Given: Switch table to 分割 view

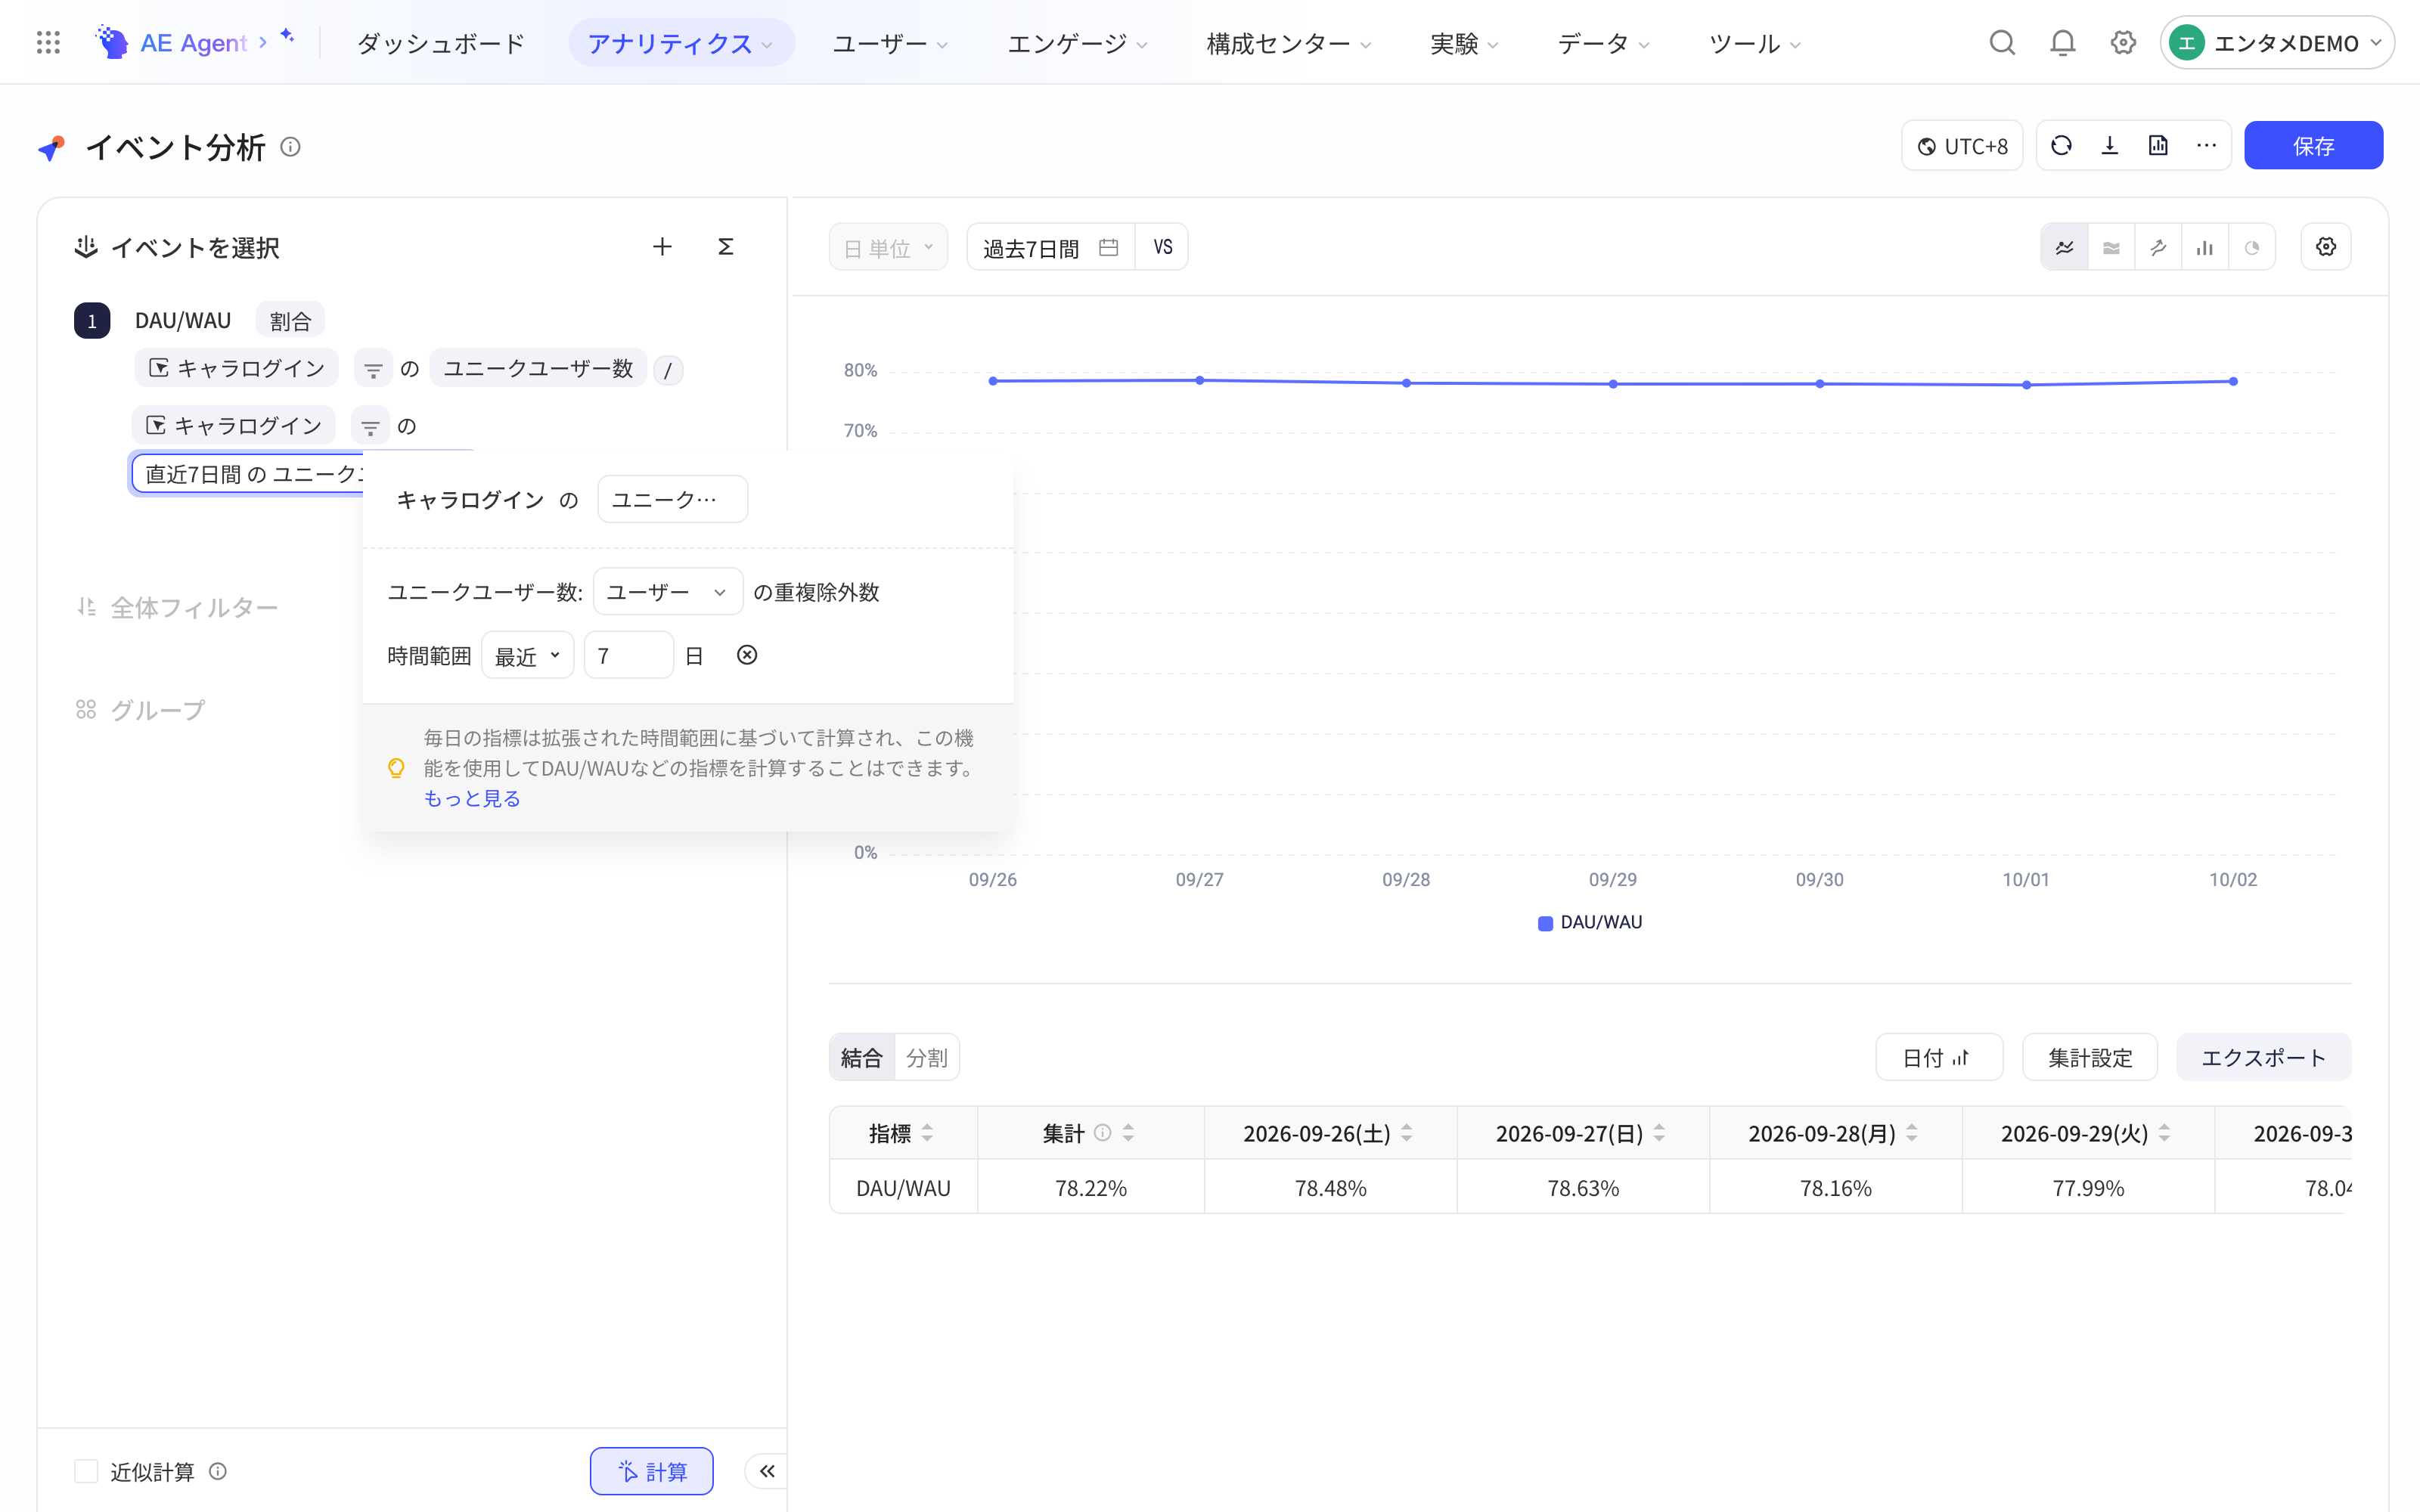Looking at the screenshot, I should pyautogui.click(x=927, y=1058).
